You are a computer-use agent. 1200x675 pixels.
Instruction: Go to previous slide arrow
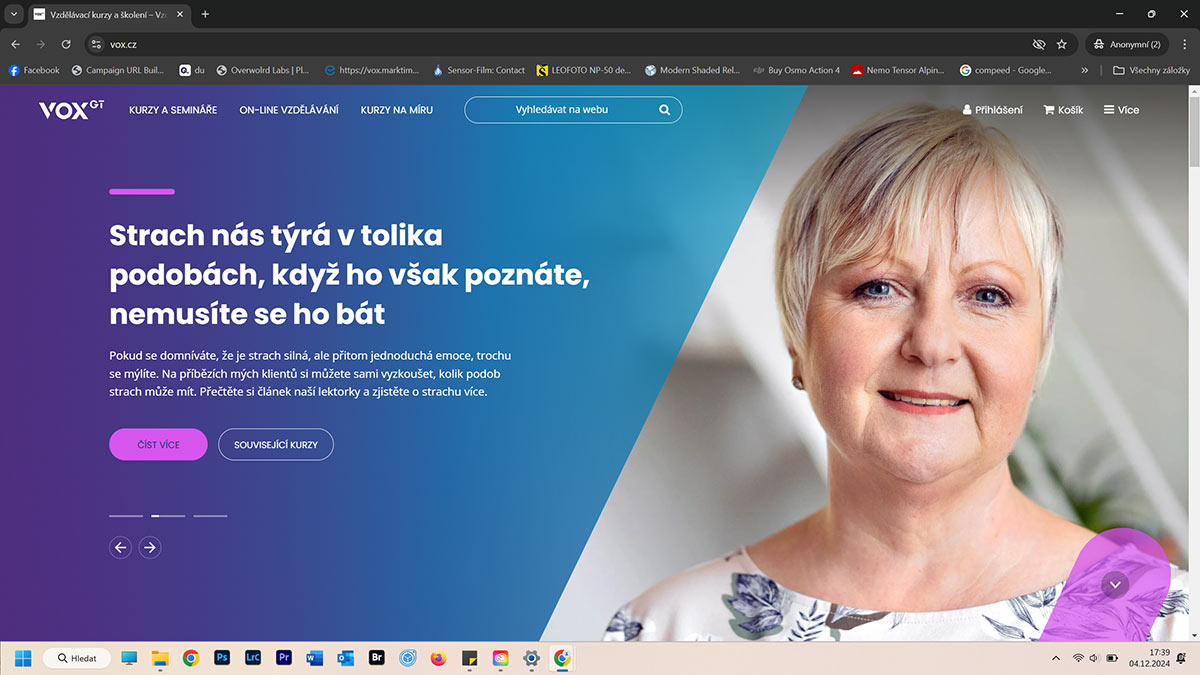120,547
